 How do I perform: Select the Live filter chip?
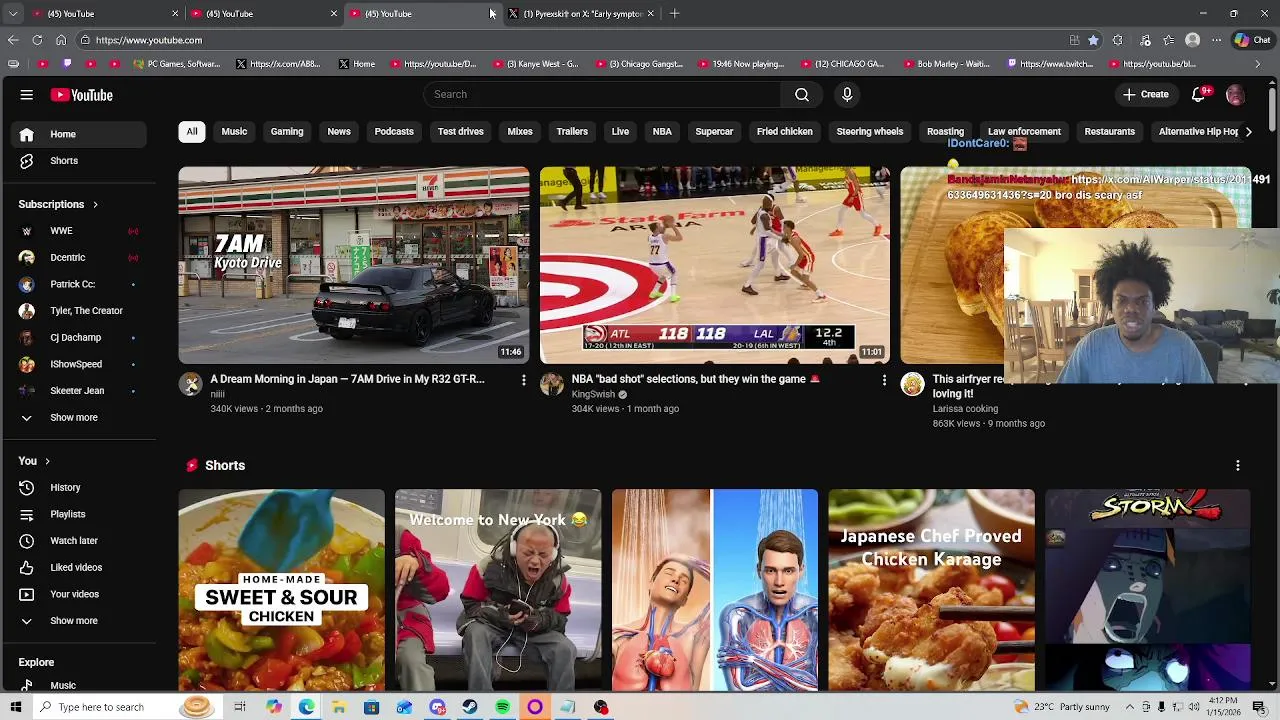(620, 131)
